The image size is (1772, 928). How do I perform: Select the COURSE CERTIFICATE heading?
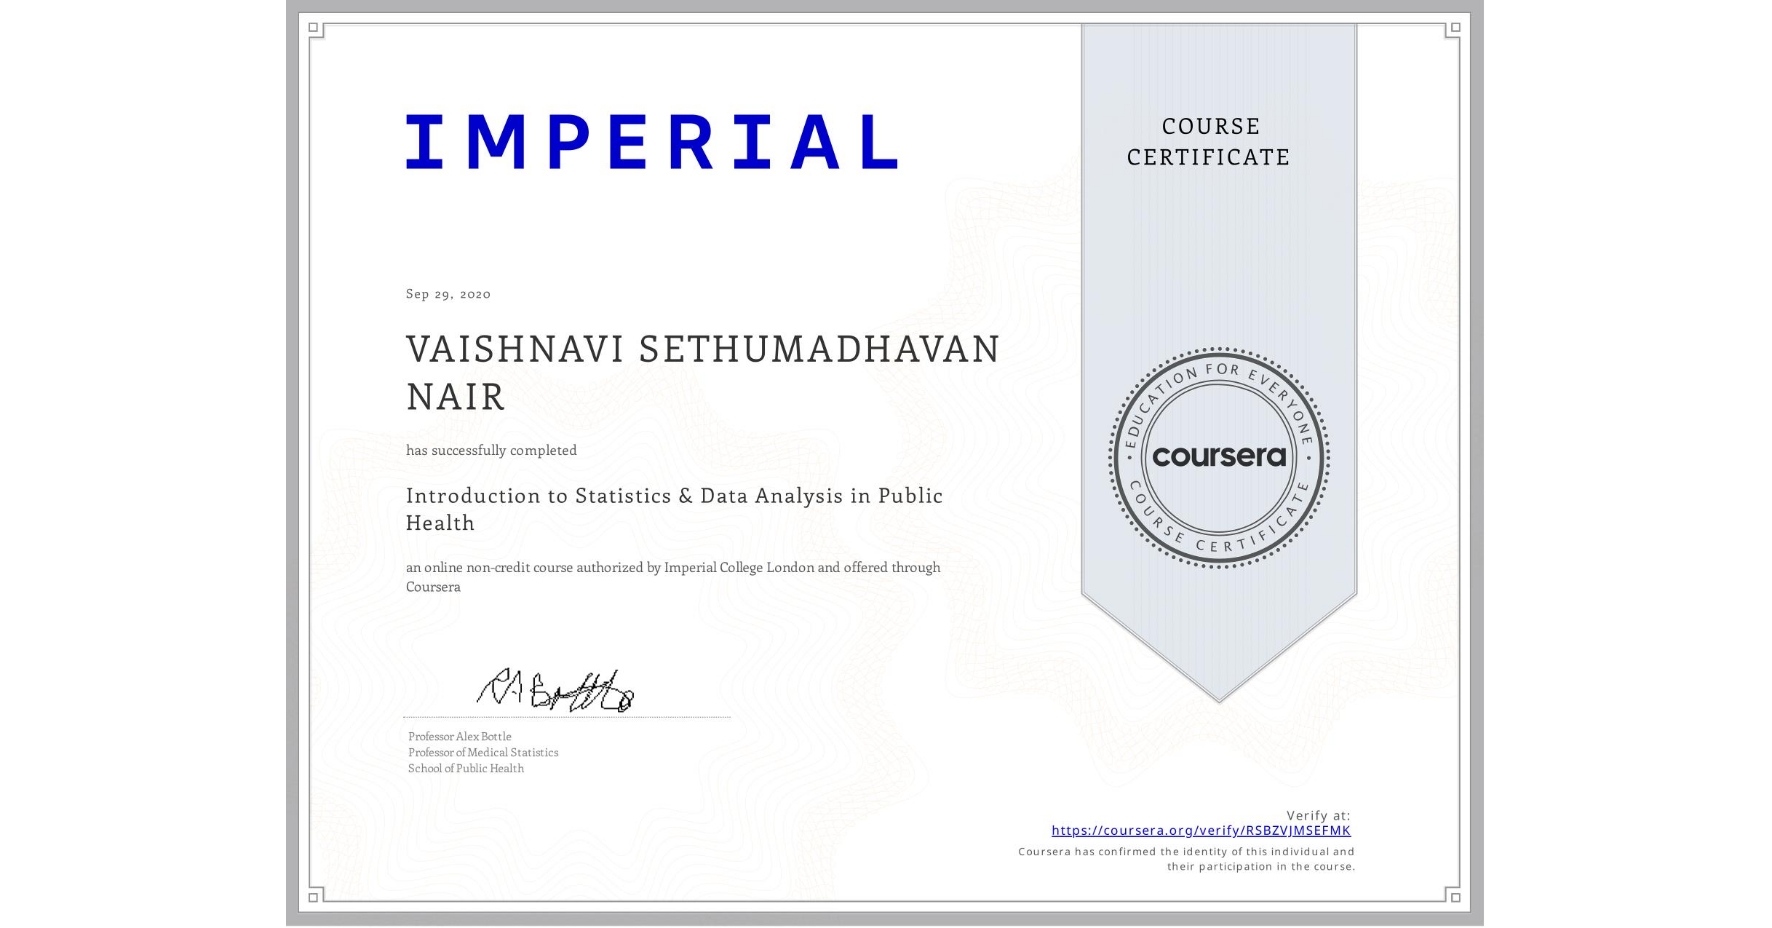click(x=1205, y=142)
